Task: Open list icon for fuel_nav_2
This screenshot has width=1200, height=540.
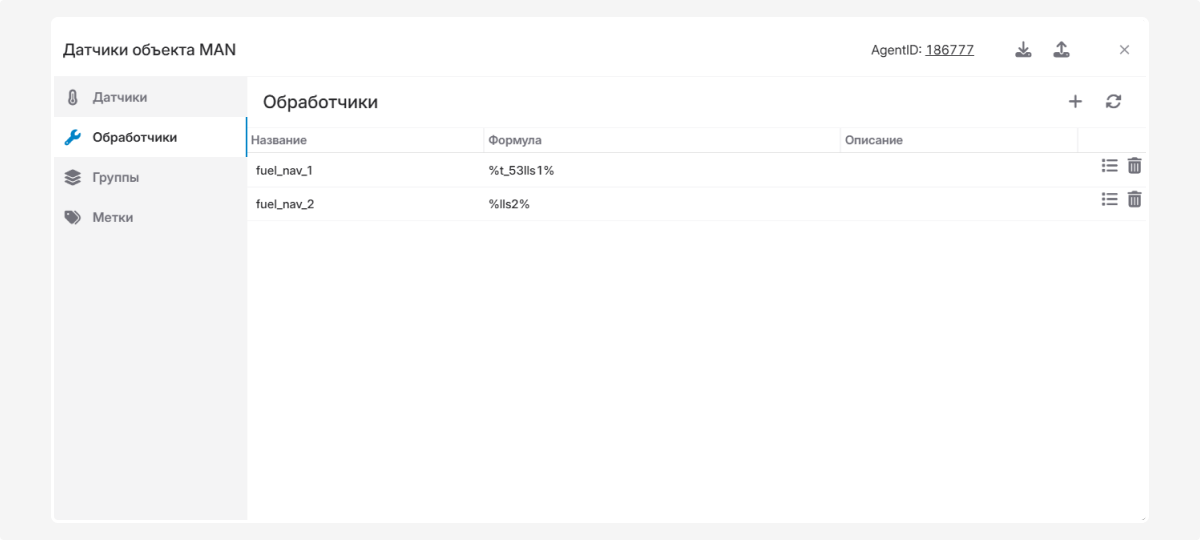Action: 1109,200
